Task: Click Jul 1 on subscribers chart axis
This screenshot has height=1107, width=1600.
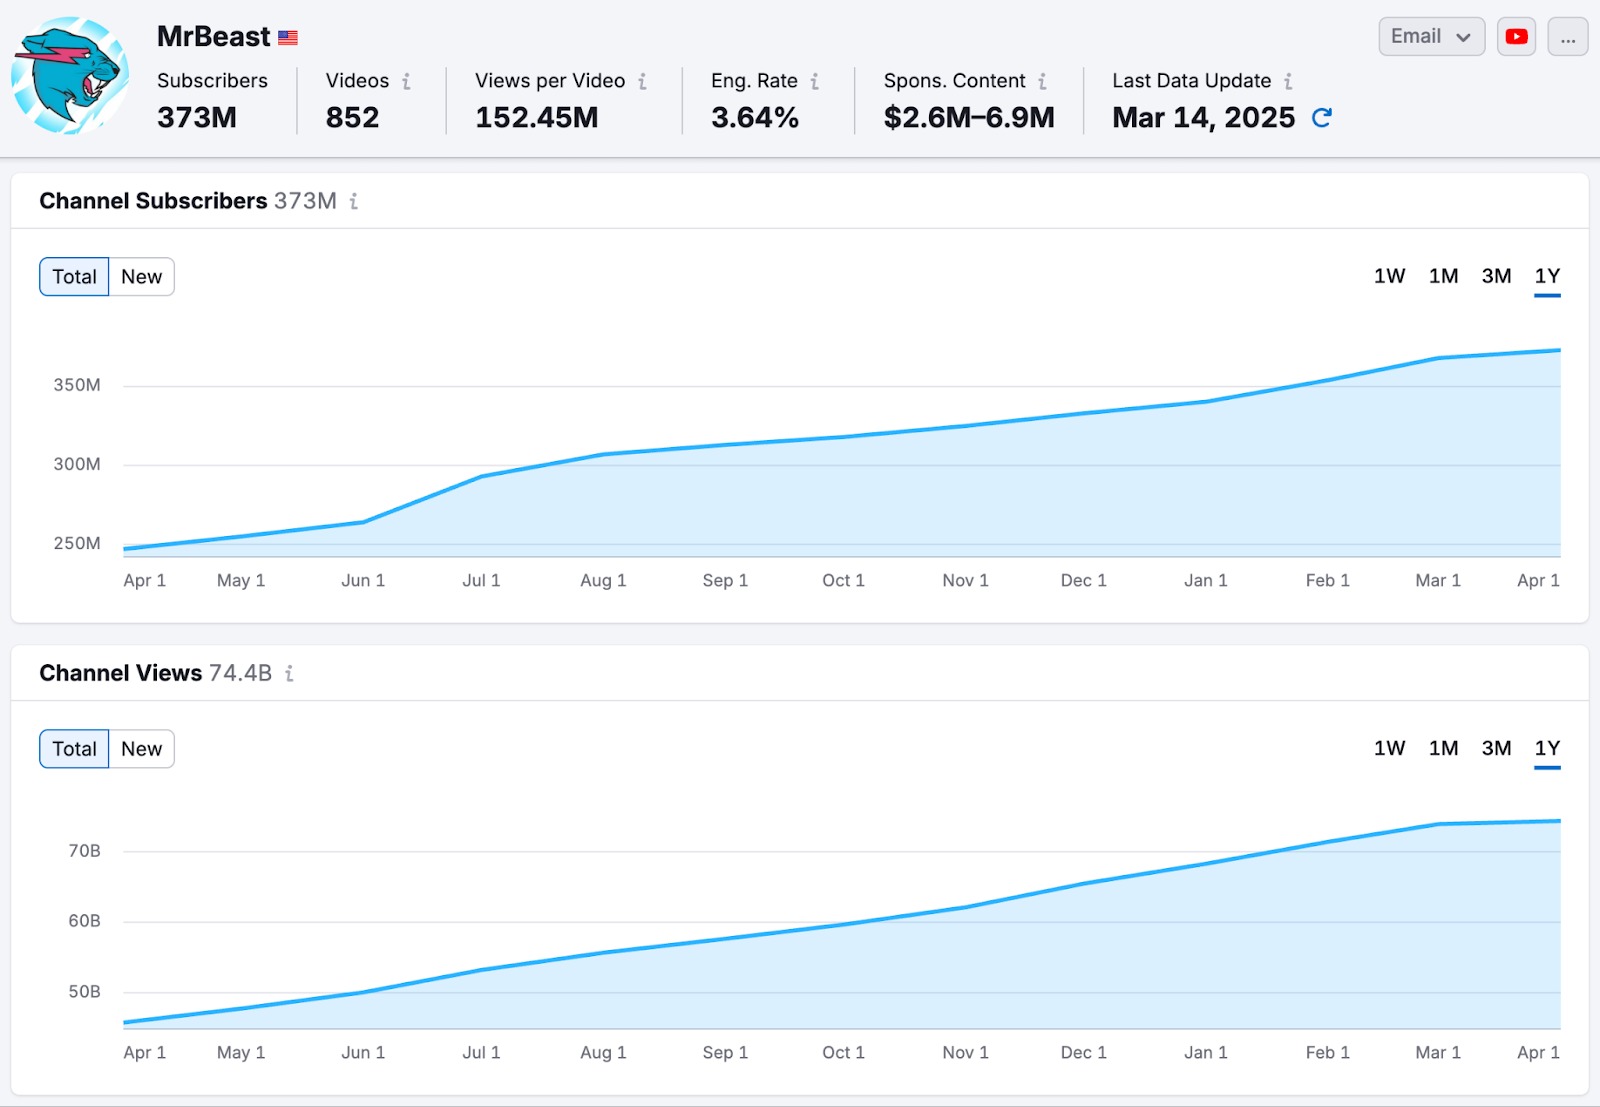Action: click(481, 580)
